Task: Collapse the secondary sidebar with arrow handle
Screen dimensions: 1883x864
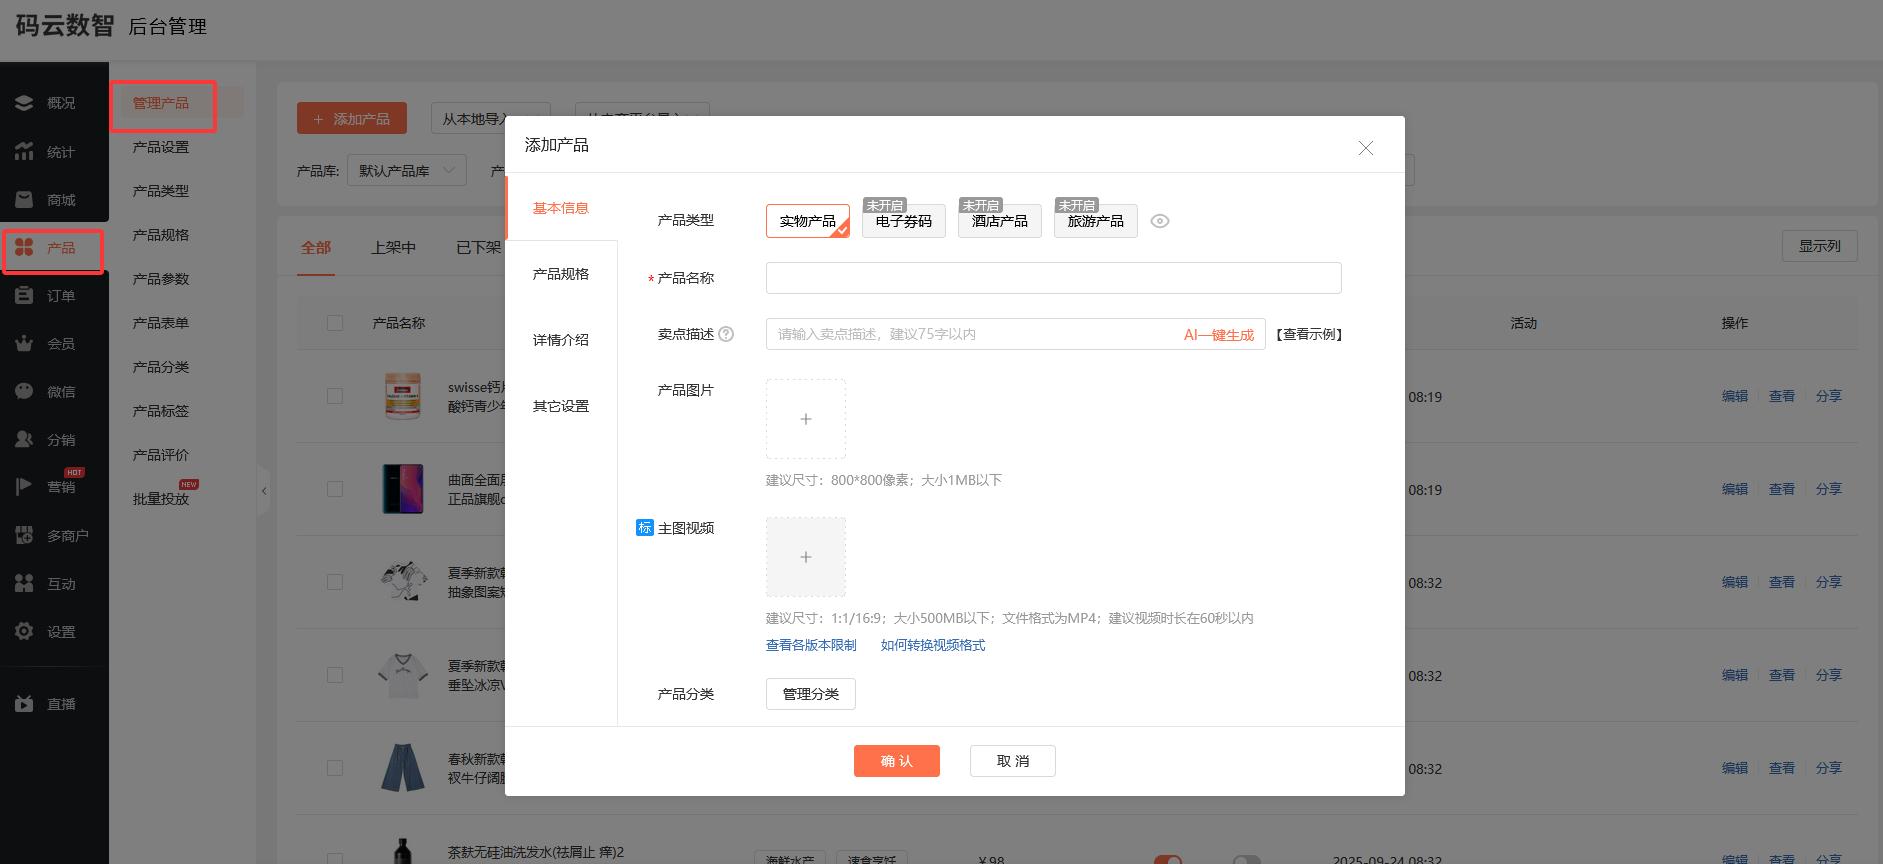Action: point(264,491)
